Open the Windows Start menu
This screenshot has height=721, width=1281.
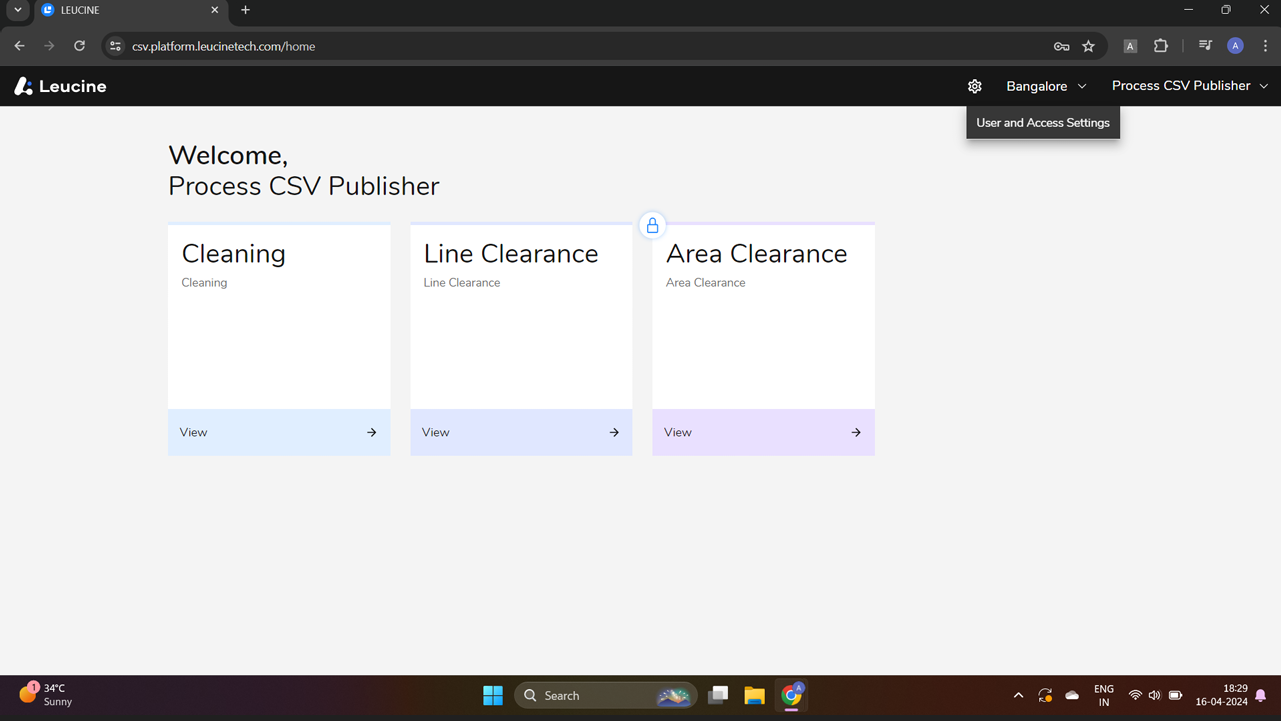(493, 695)
